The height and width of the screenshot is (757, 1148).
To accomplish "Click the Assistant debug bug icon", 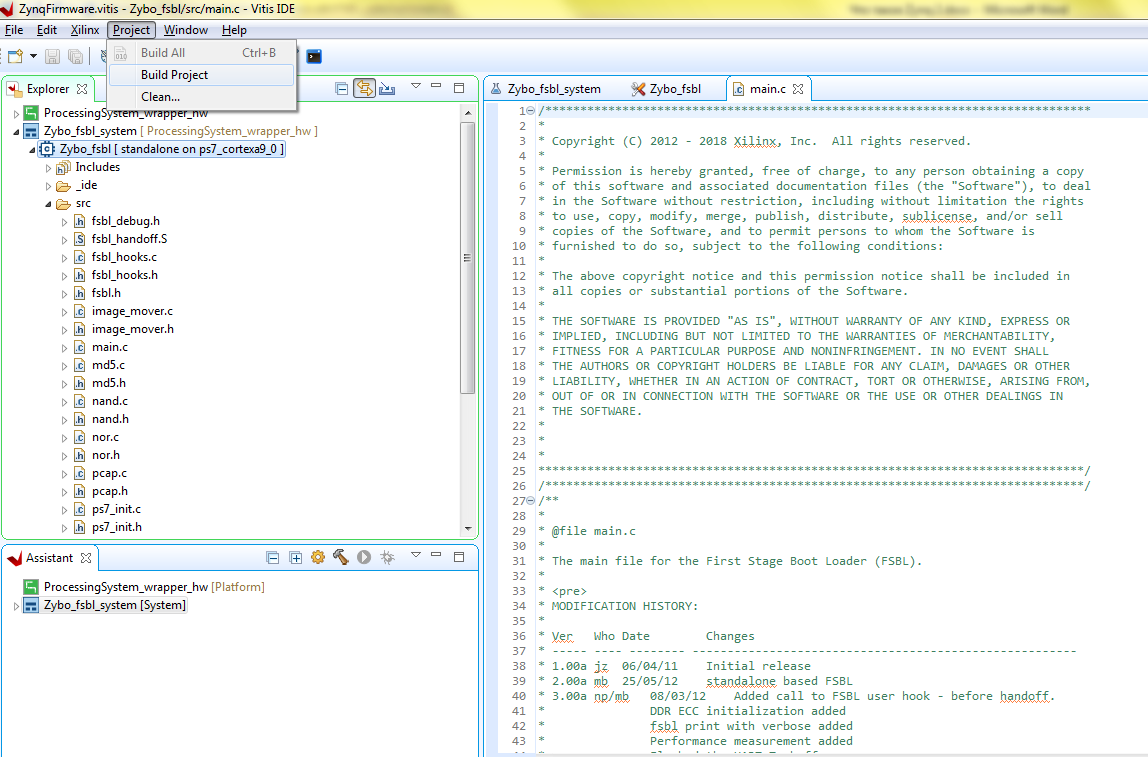I will (387, 557).
